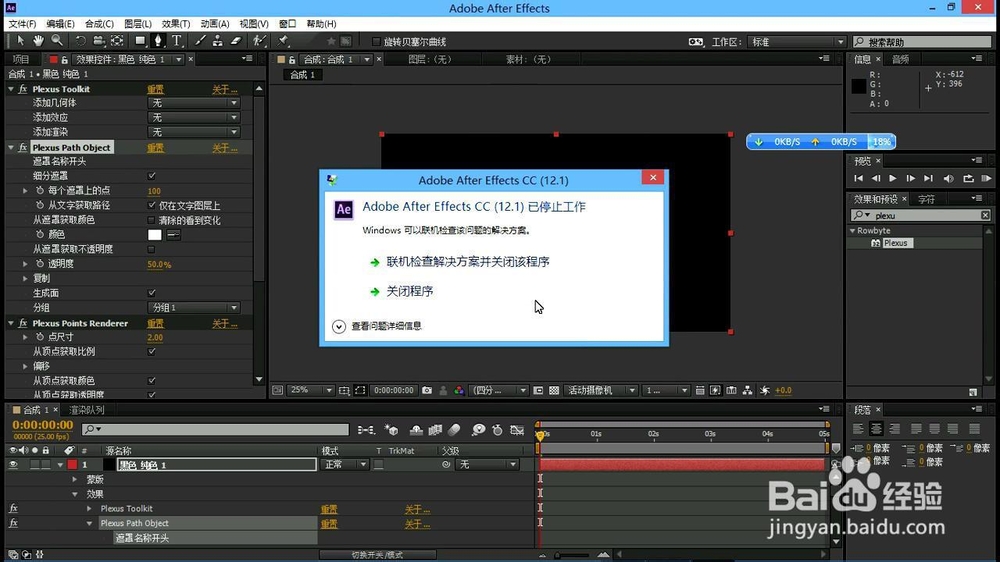This screenshot has height=562, width=1000.
Task: Switch to 渲染队列 tab
Action: (87, 410)
